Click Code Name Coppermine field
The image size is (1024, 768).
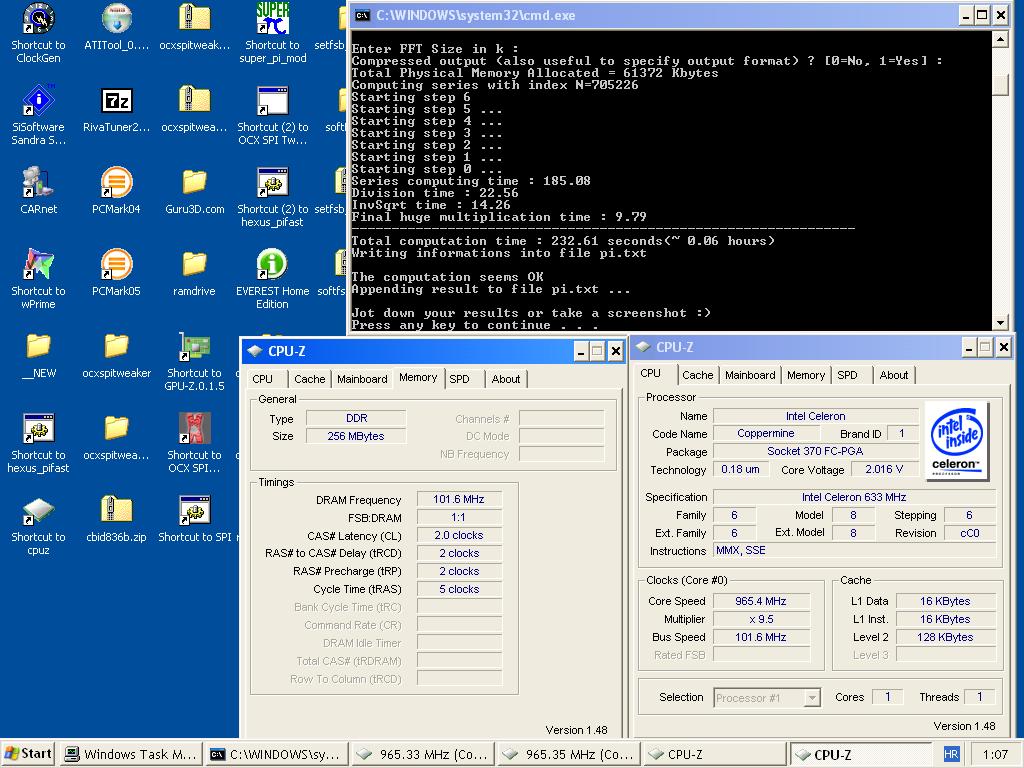[766, 434]
